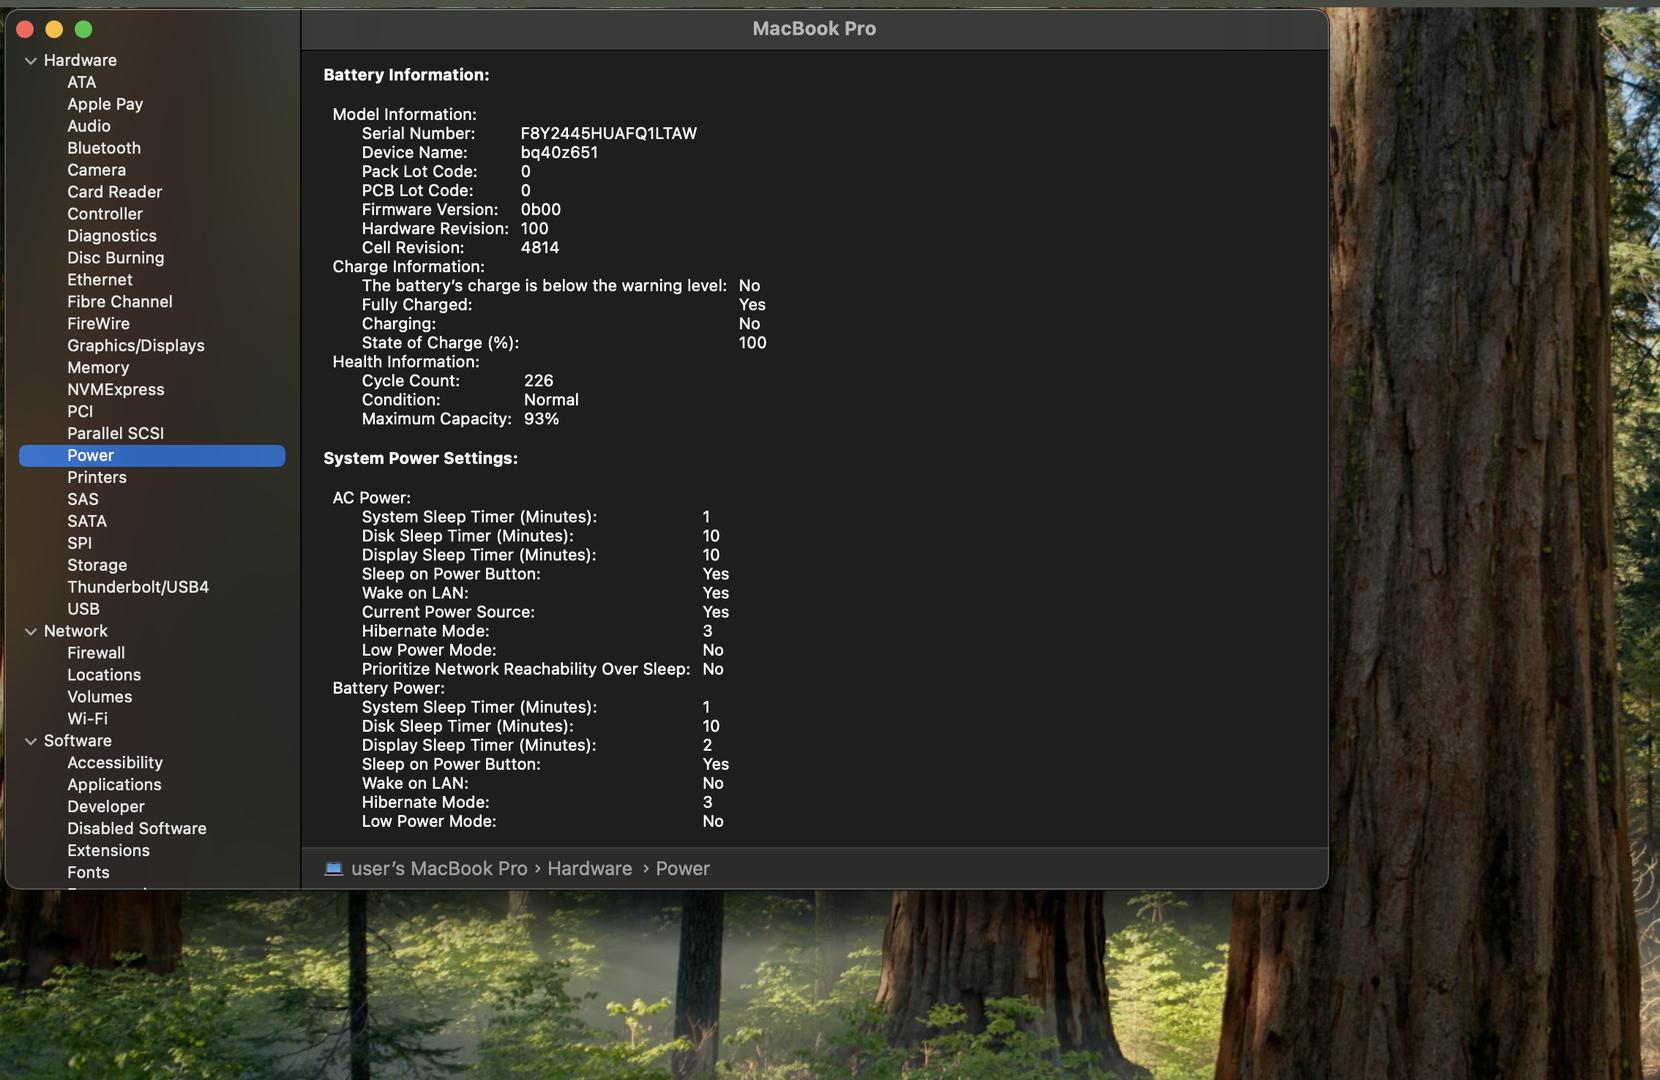Show USB device information
The height and width of the screenshot is (1080, 1660).
tap(83, 611)
